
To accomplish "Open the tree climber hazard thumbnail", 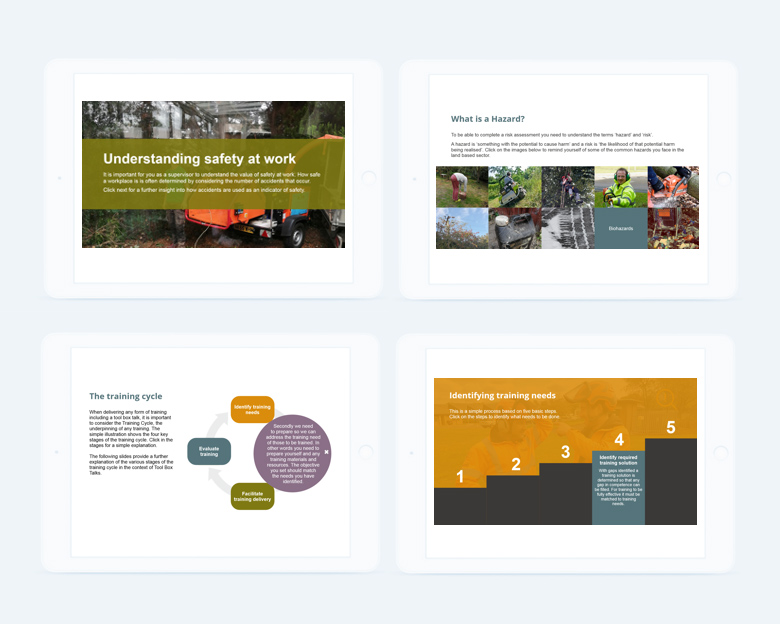I will pyautogui.click(x=568, y=187).
